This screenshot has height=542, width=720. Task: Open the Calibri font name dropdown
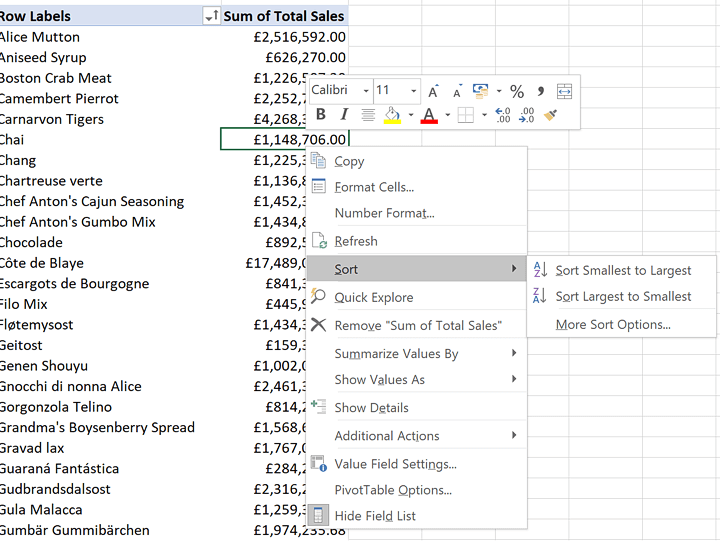[x=366, y=91]
